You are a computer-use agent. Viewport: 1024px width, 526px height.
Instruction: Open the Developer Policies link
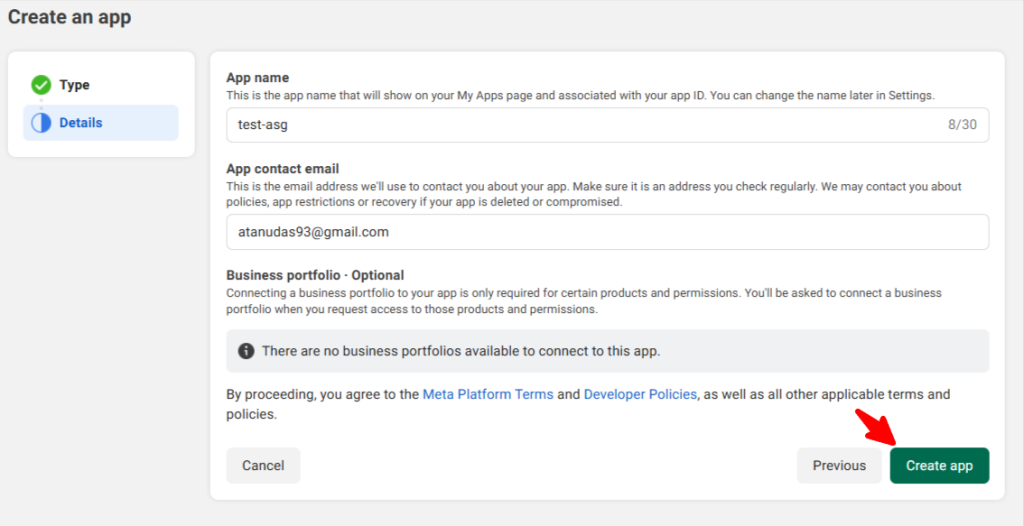pyautogui.click(x=640, y=394)
